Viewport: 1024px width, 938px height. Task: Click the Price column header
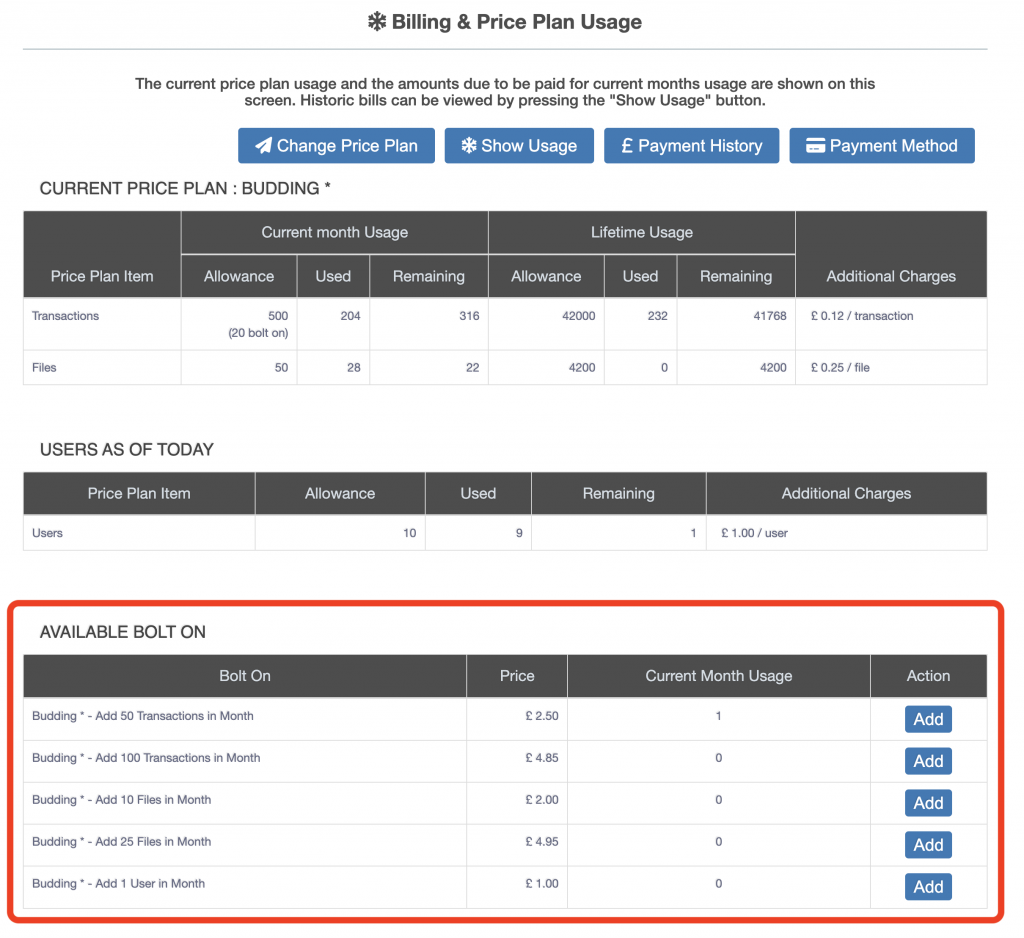(517, 676)
